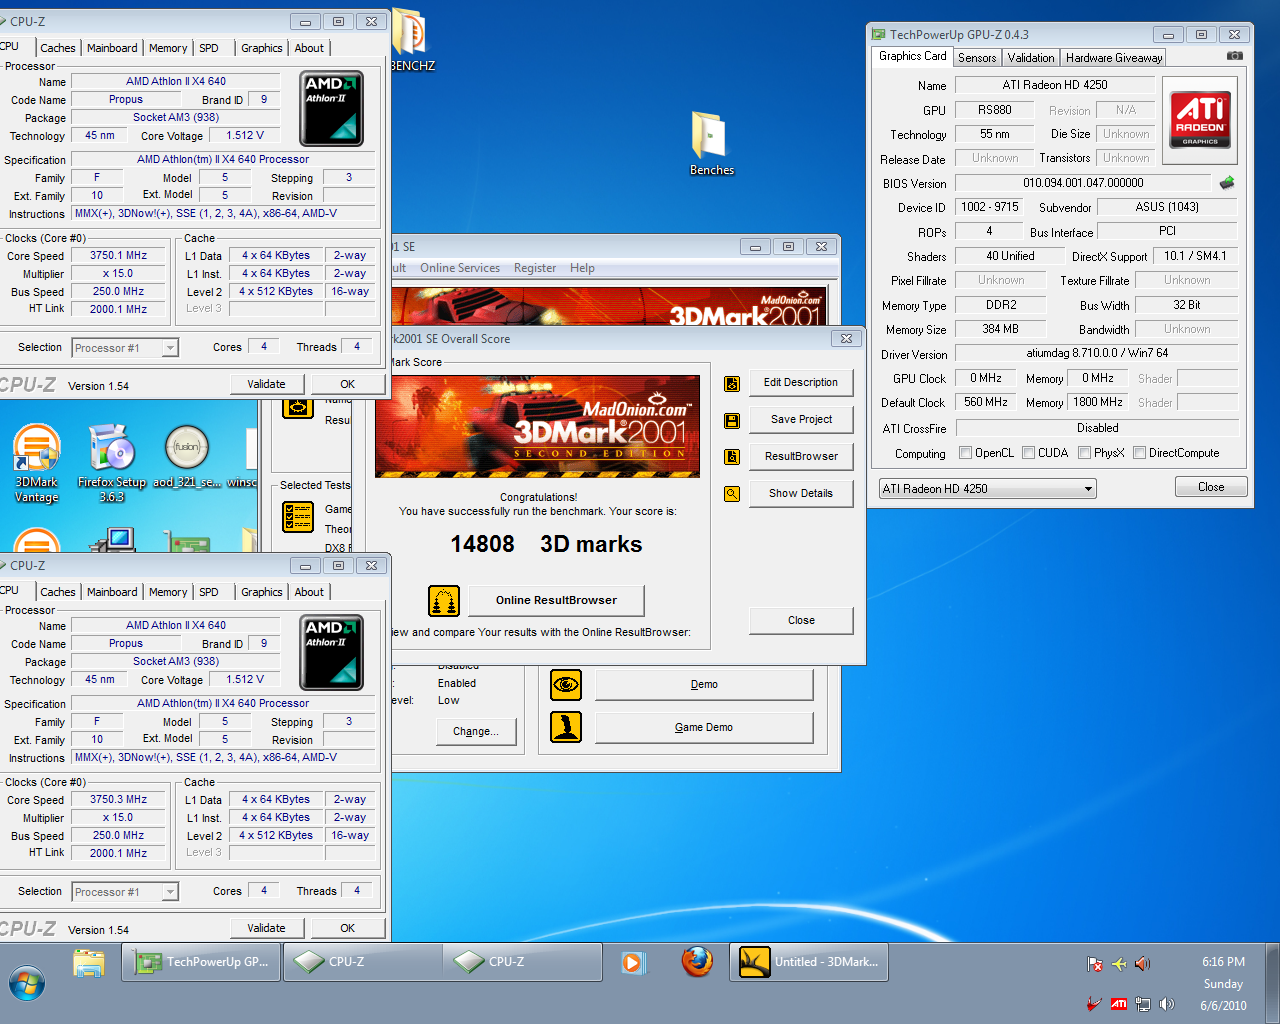Open Processor #1 dropdown in upper CPU-Z
Image resolution: width=1280 pixels, height=1024 pixels.
(x=125, y=348)
